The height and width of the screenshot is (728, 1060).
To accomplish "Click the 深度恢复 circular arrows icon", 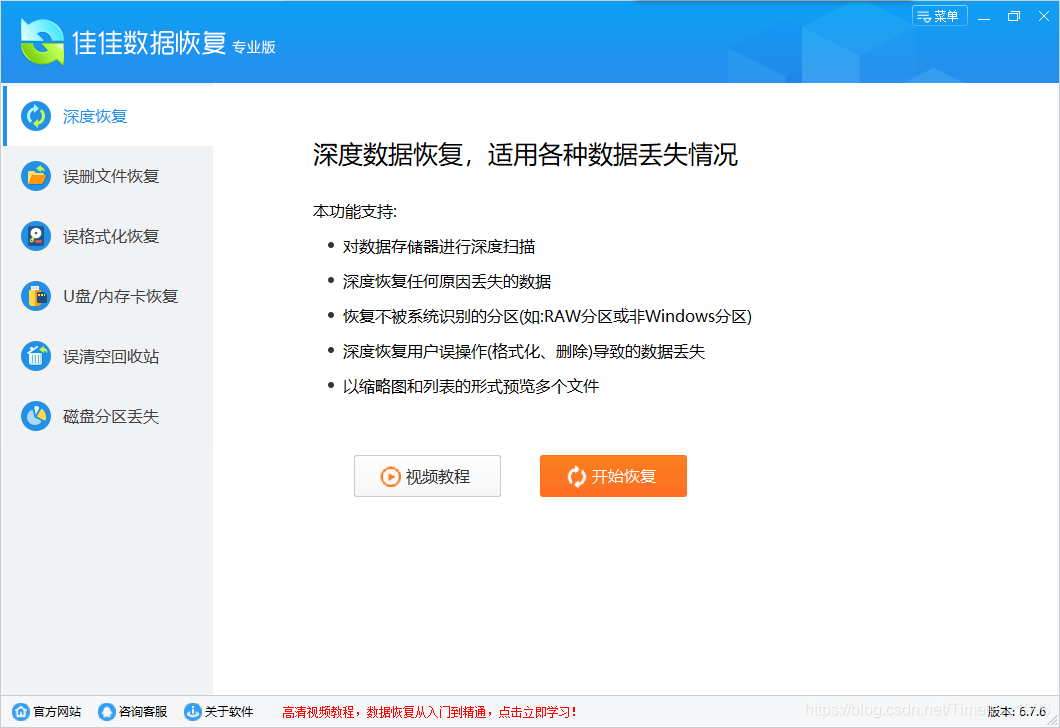I will click(36, 116).
